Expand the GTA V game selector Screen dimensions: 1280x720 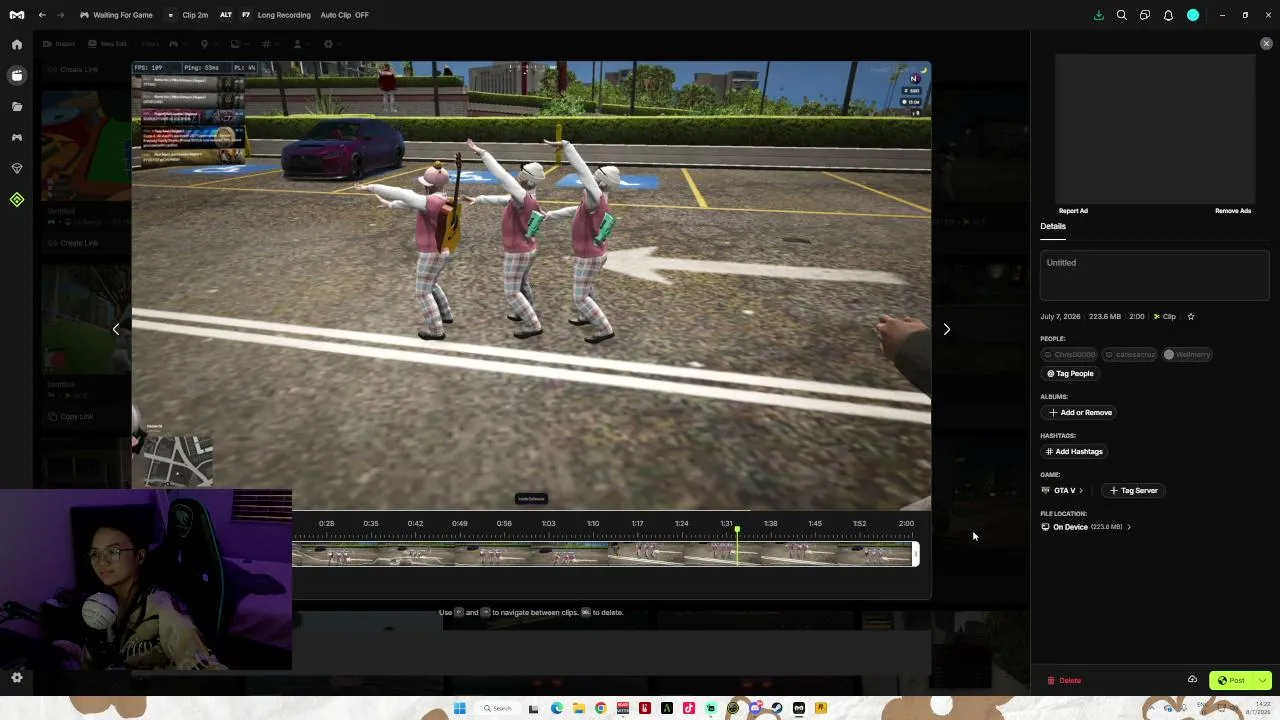[1062, 491]
